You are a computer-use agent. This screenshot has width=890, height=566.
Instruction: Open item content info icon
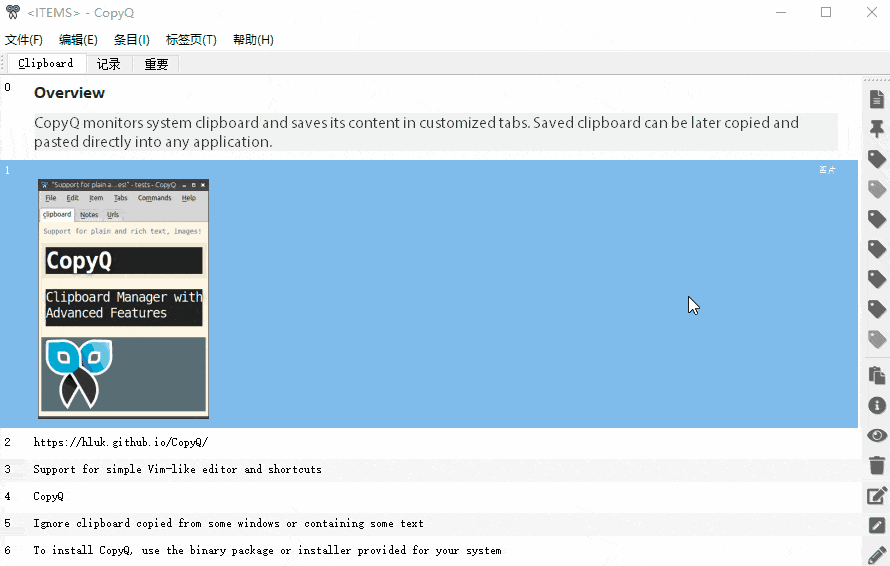coord(877,405)
